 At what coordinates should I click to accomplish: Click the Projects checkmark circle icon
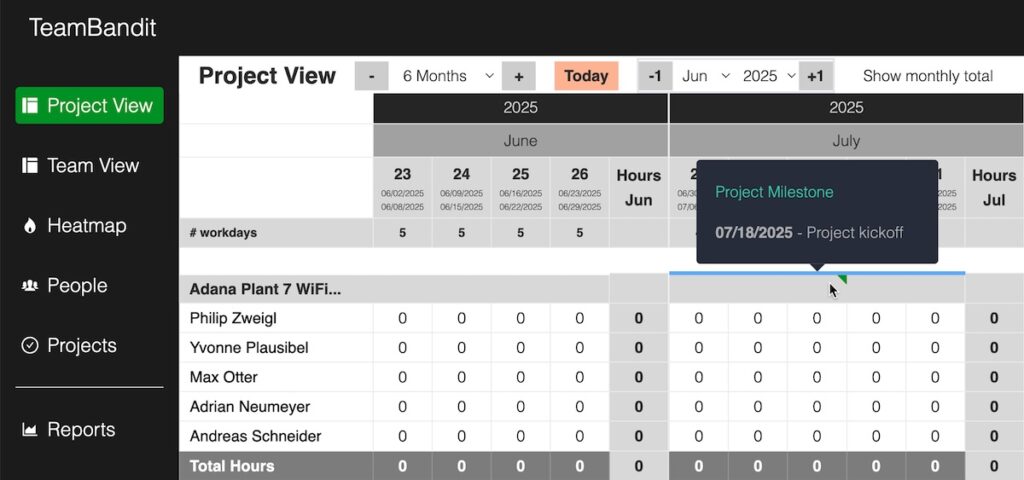(30, 346)
